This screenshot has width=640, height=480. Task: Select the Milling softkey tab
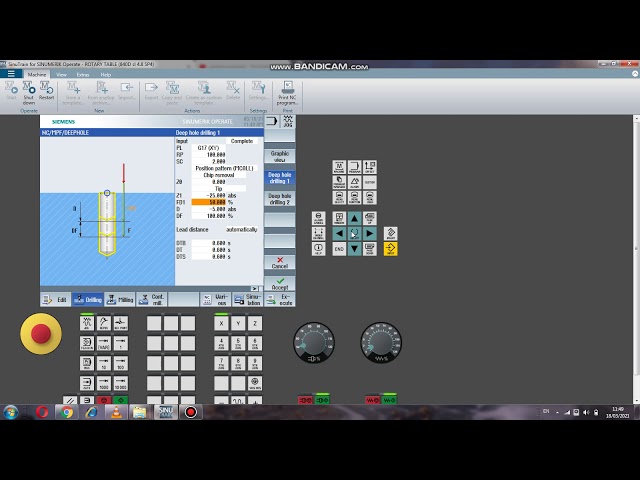click(120, 300)
